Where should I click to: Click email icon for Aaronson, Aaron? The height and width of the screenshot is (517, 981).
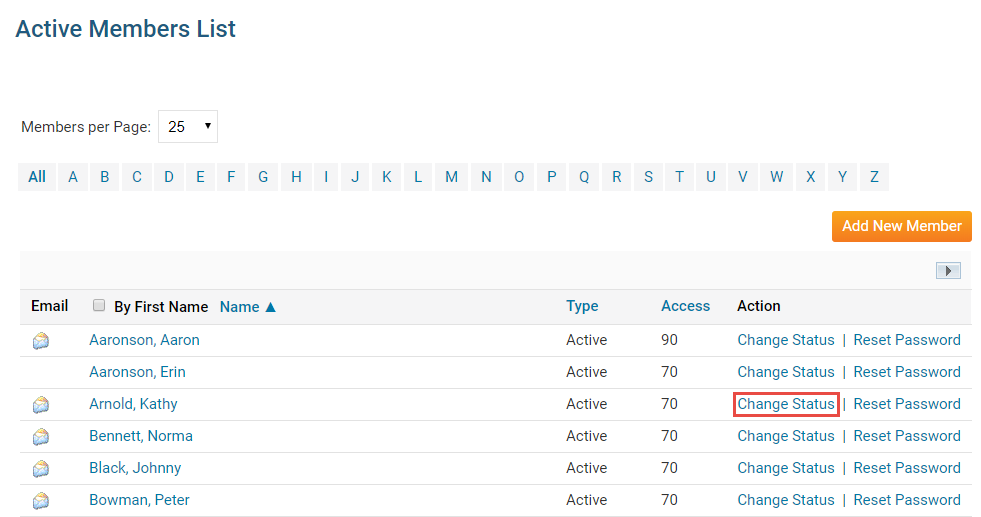(41, 341)
